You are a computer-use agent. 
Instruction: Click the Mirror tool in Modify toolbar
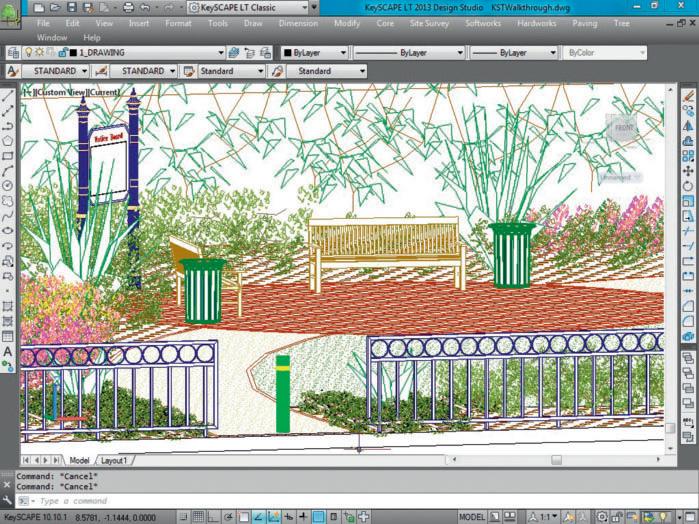click(x=688, y=126)
